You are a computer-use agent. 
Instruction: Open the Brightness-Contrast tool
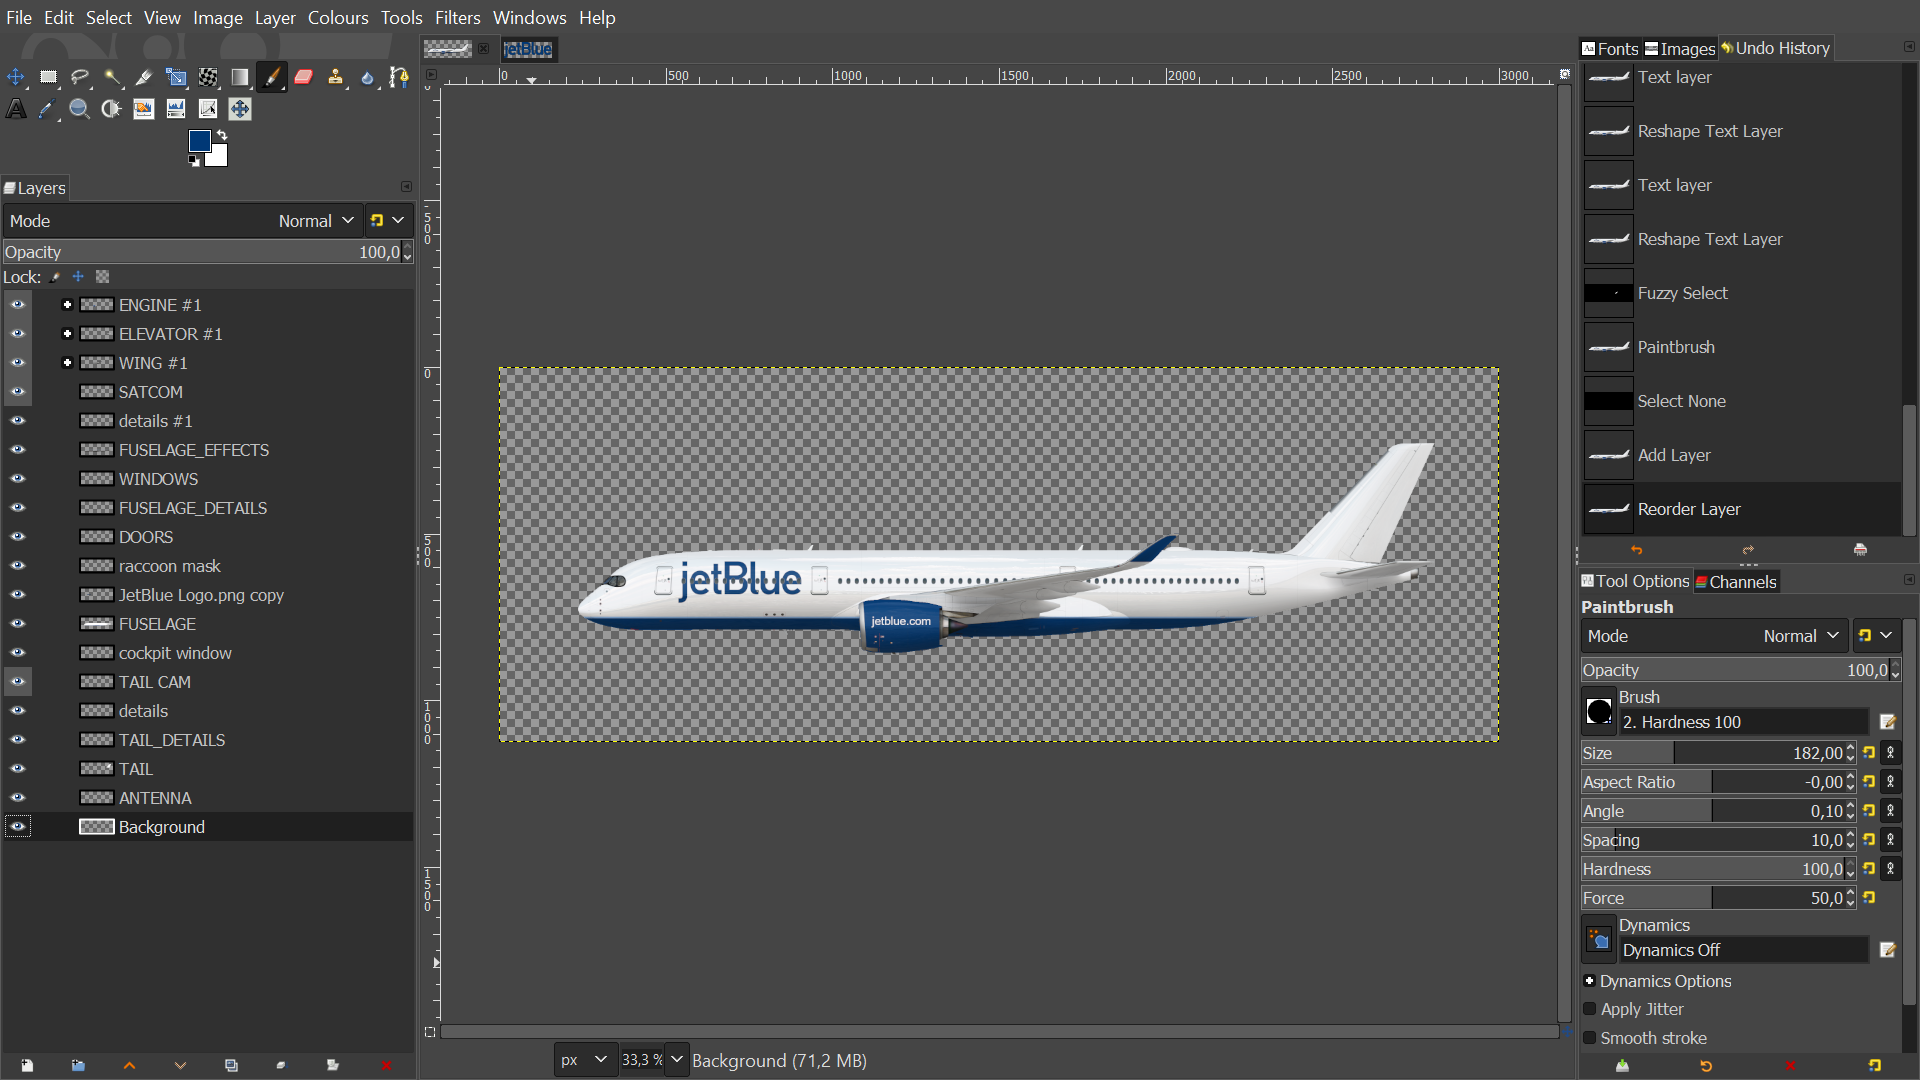[112, 109]
